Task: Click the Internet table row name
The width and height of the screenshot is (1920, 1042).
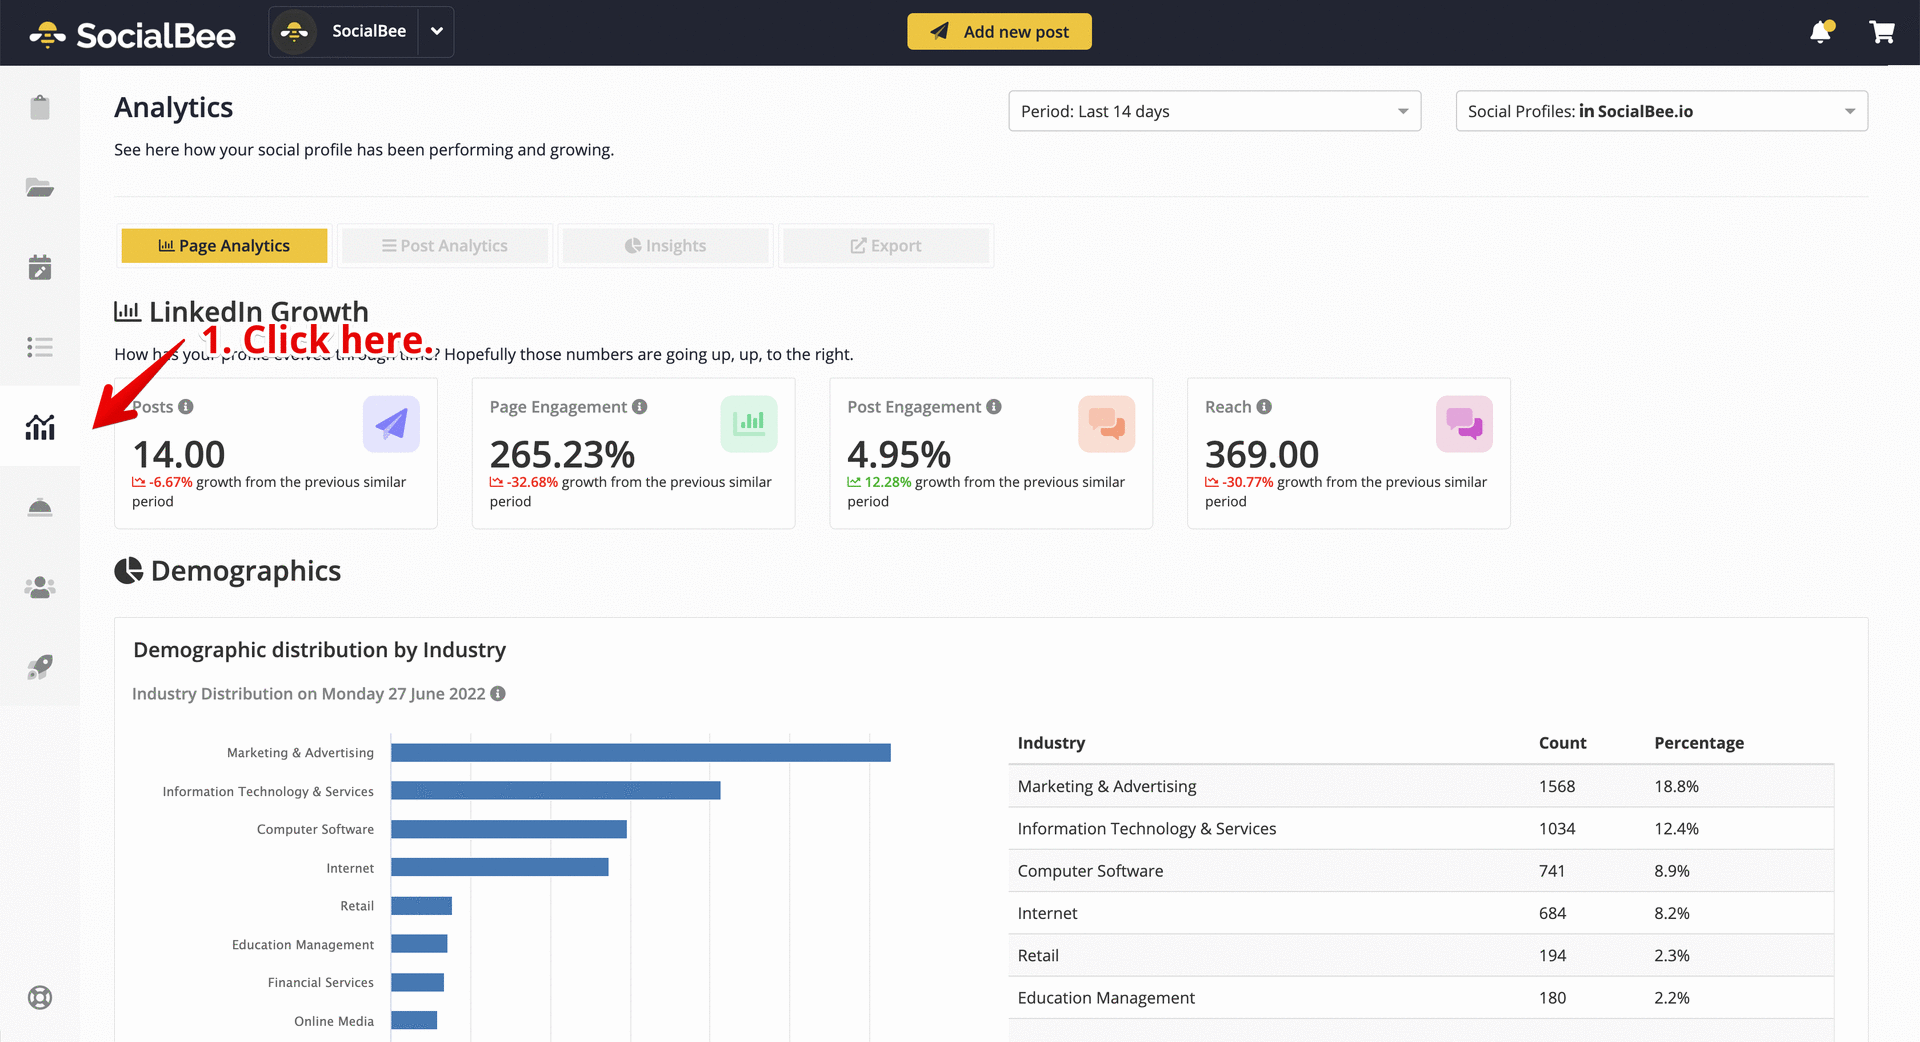Action: coord(1047,913)
